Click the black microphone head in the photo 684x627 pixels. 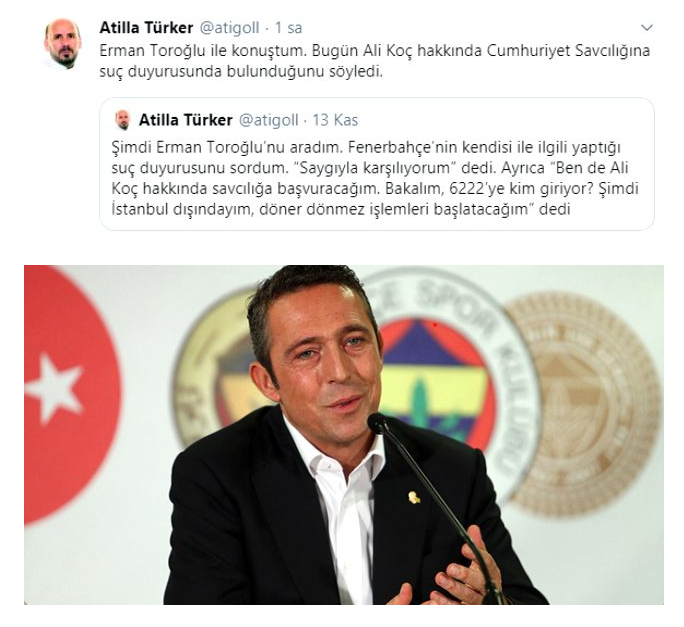click(378, 423)
